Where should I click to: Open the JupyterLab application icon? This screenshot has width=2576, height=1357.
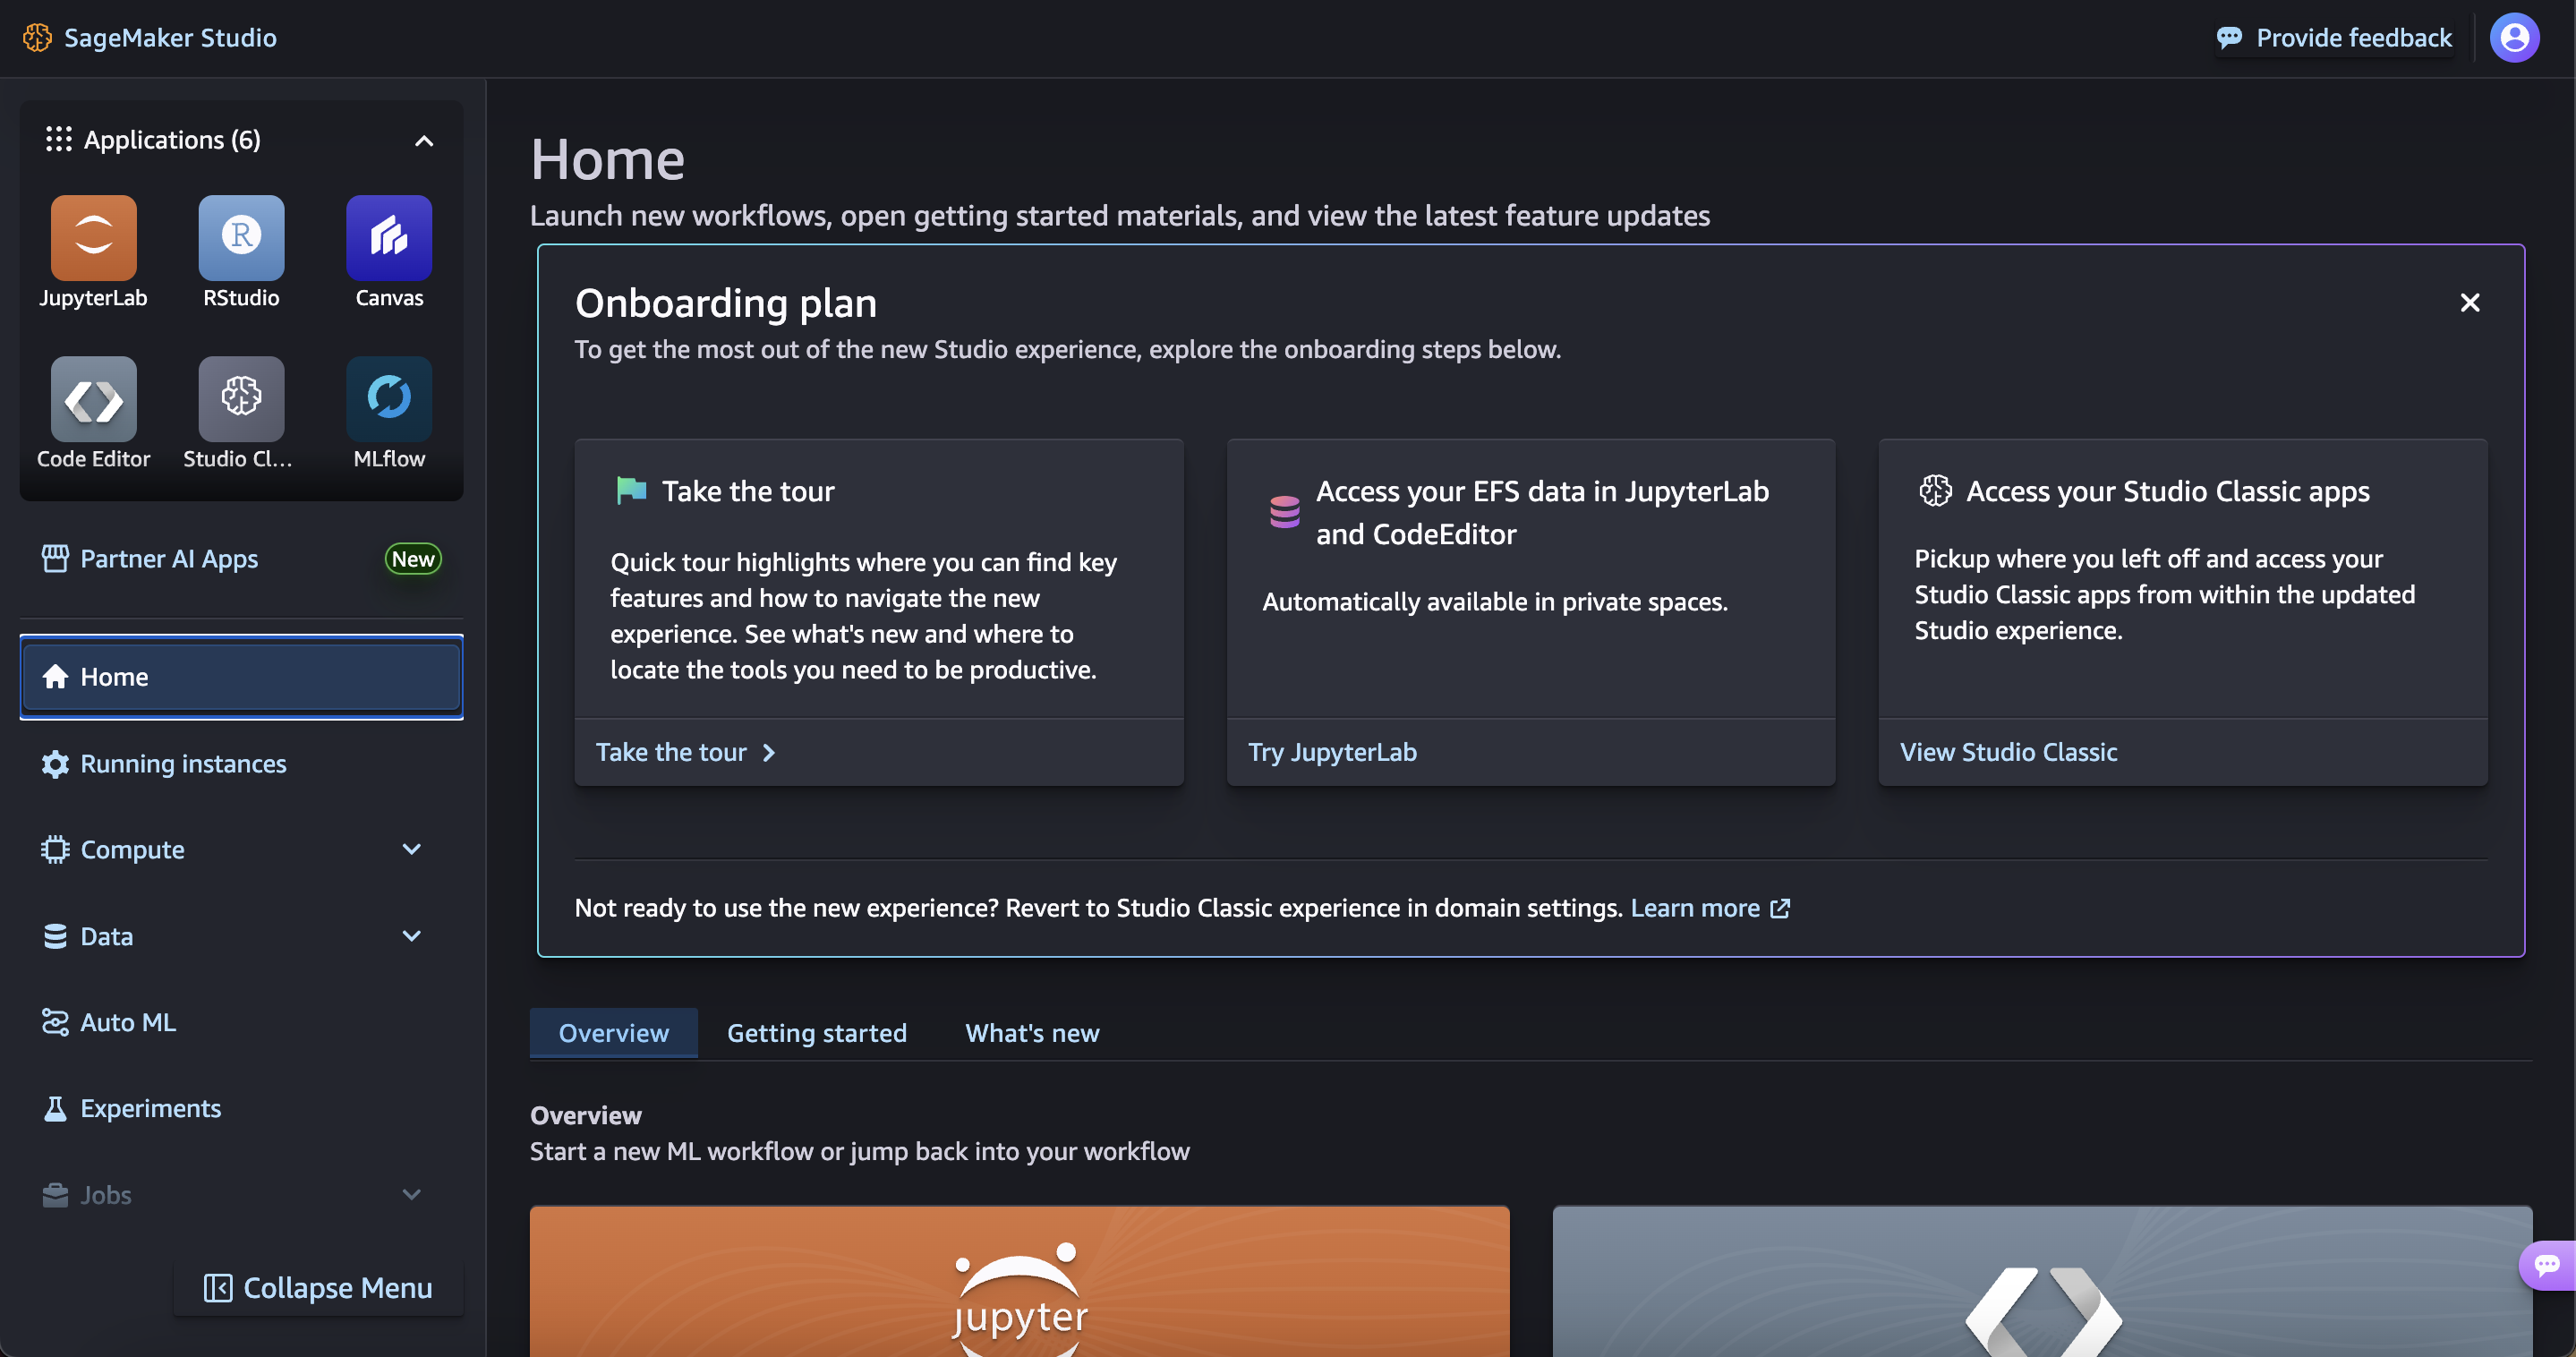(93, 238)
